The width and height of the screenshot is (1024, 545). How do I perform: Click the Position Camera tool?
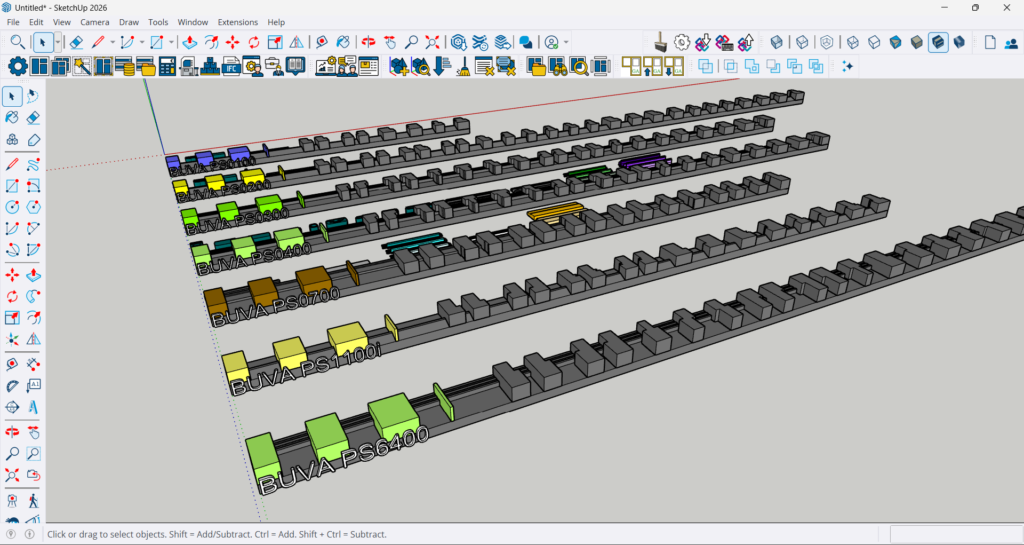(x=12, y=501)
